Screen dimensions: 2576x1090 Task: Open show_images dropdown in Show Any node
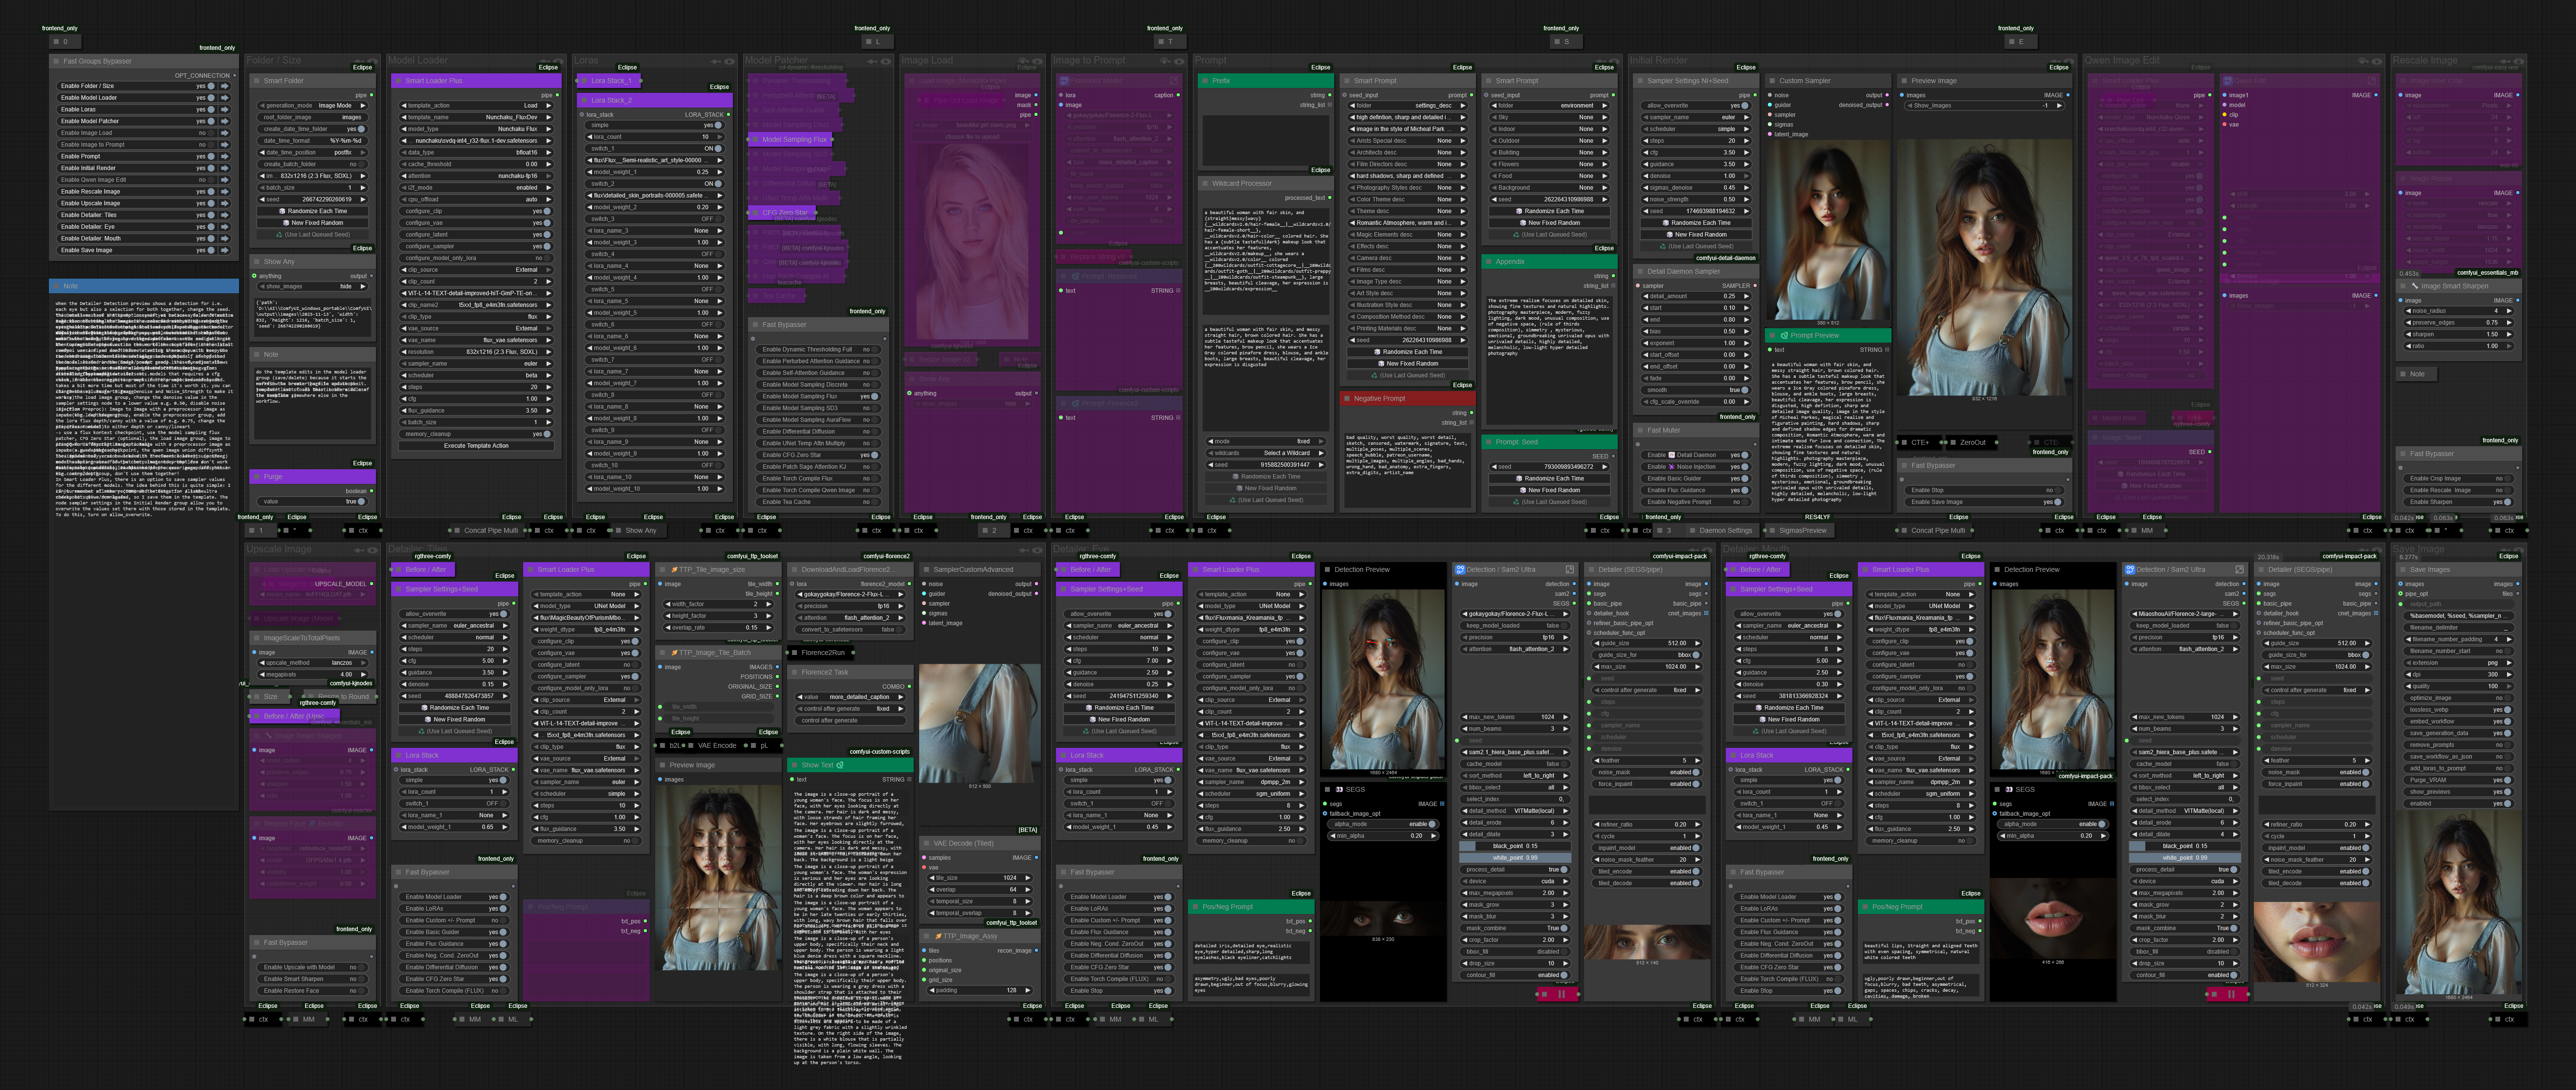(x=312, y=287)
